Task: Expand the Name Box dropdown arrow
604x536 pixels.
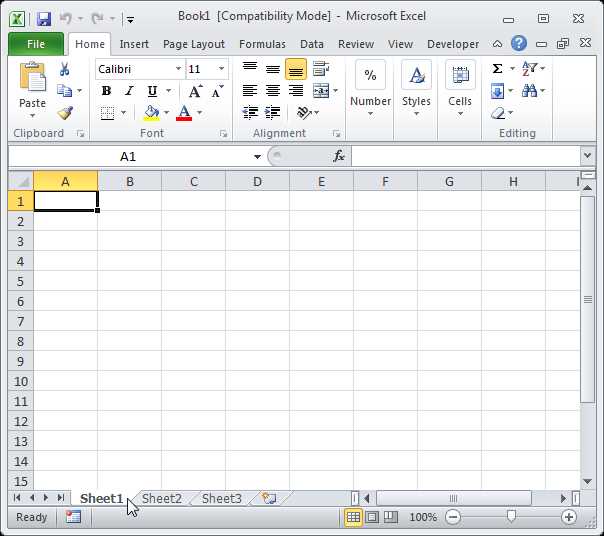Action: [x=257, y=157]
